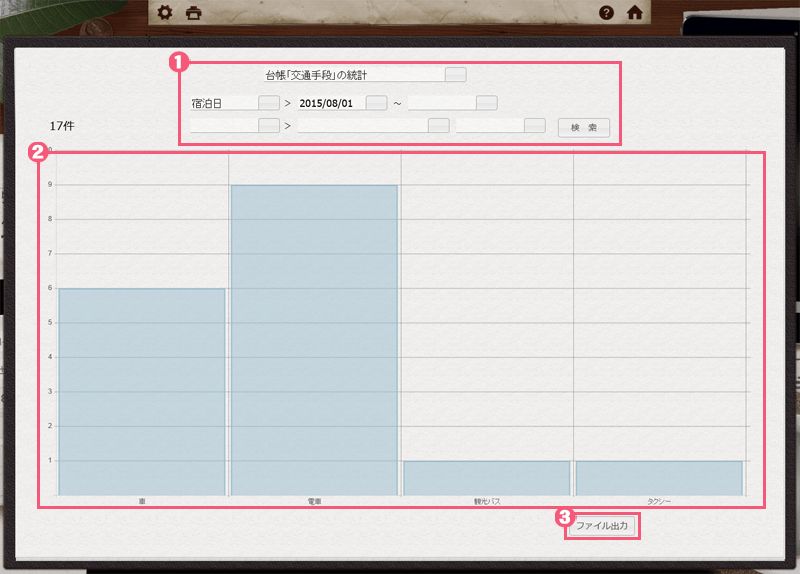Open settings with the gear icon
This screenshot has height=574, width=800.
point(166,13)
